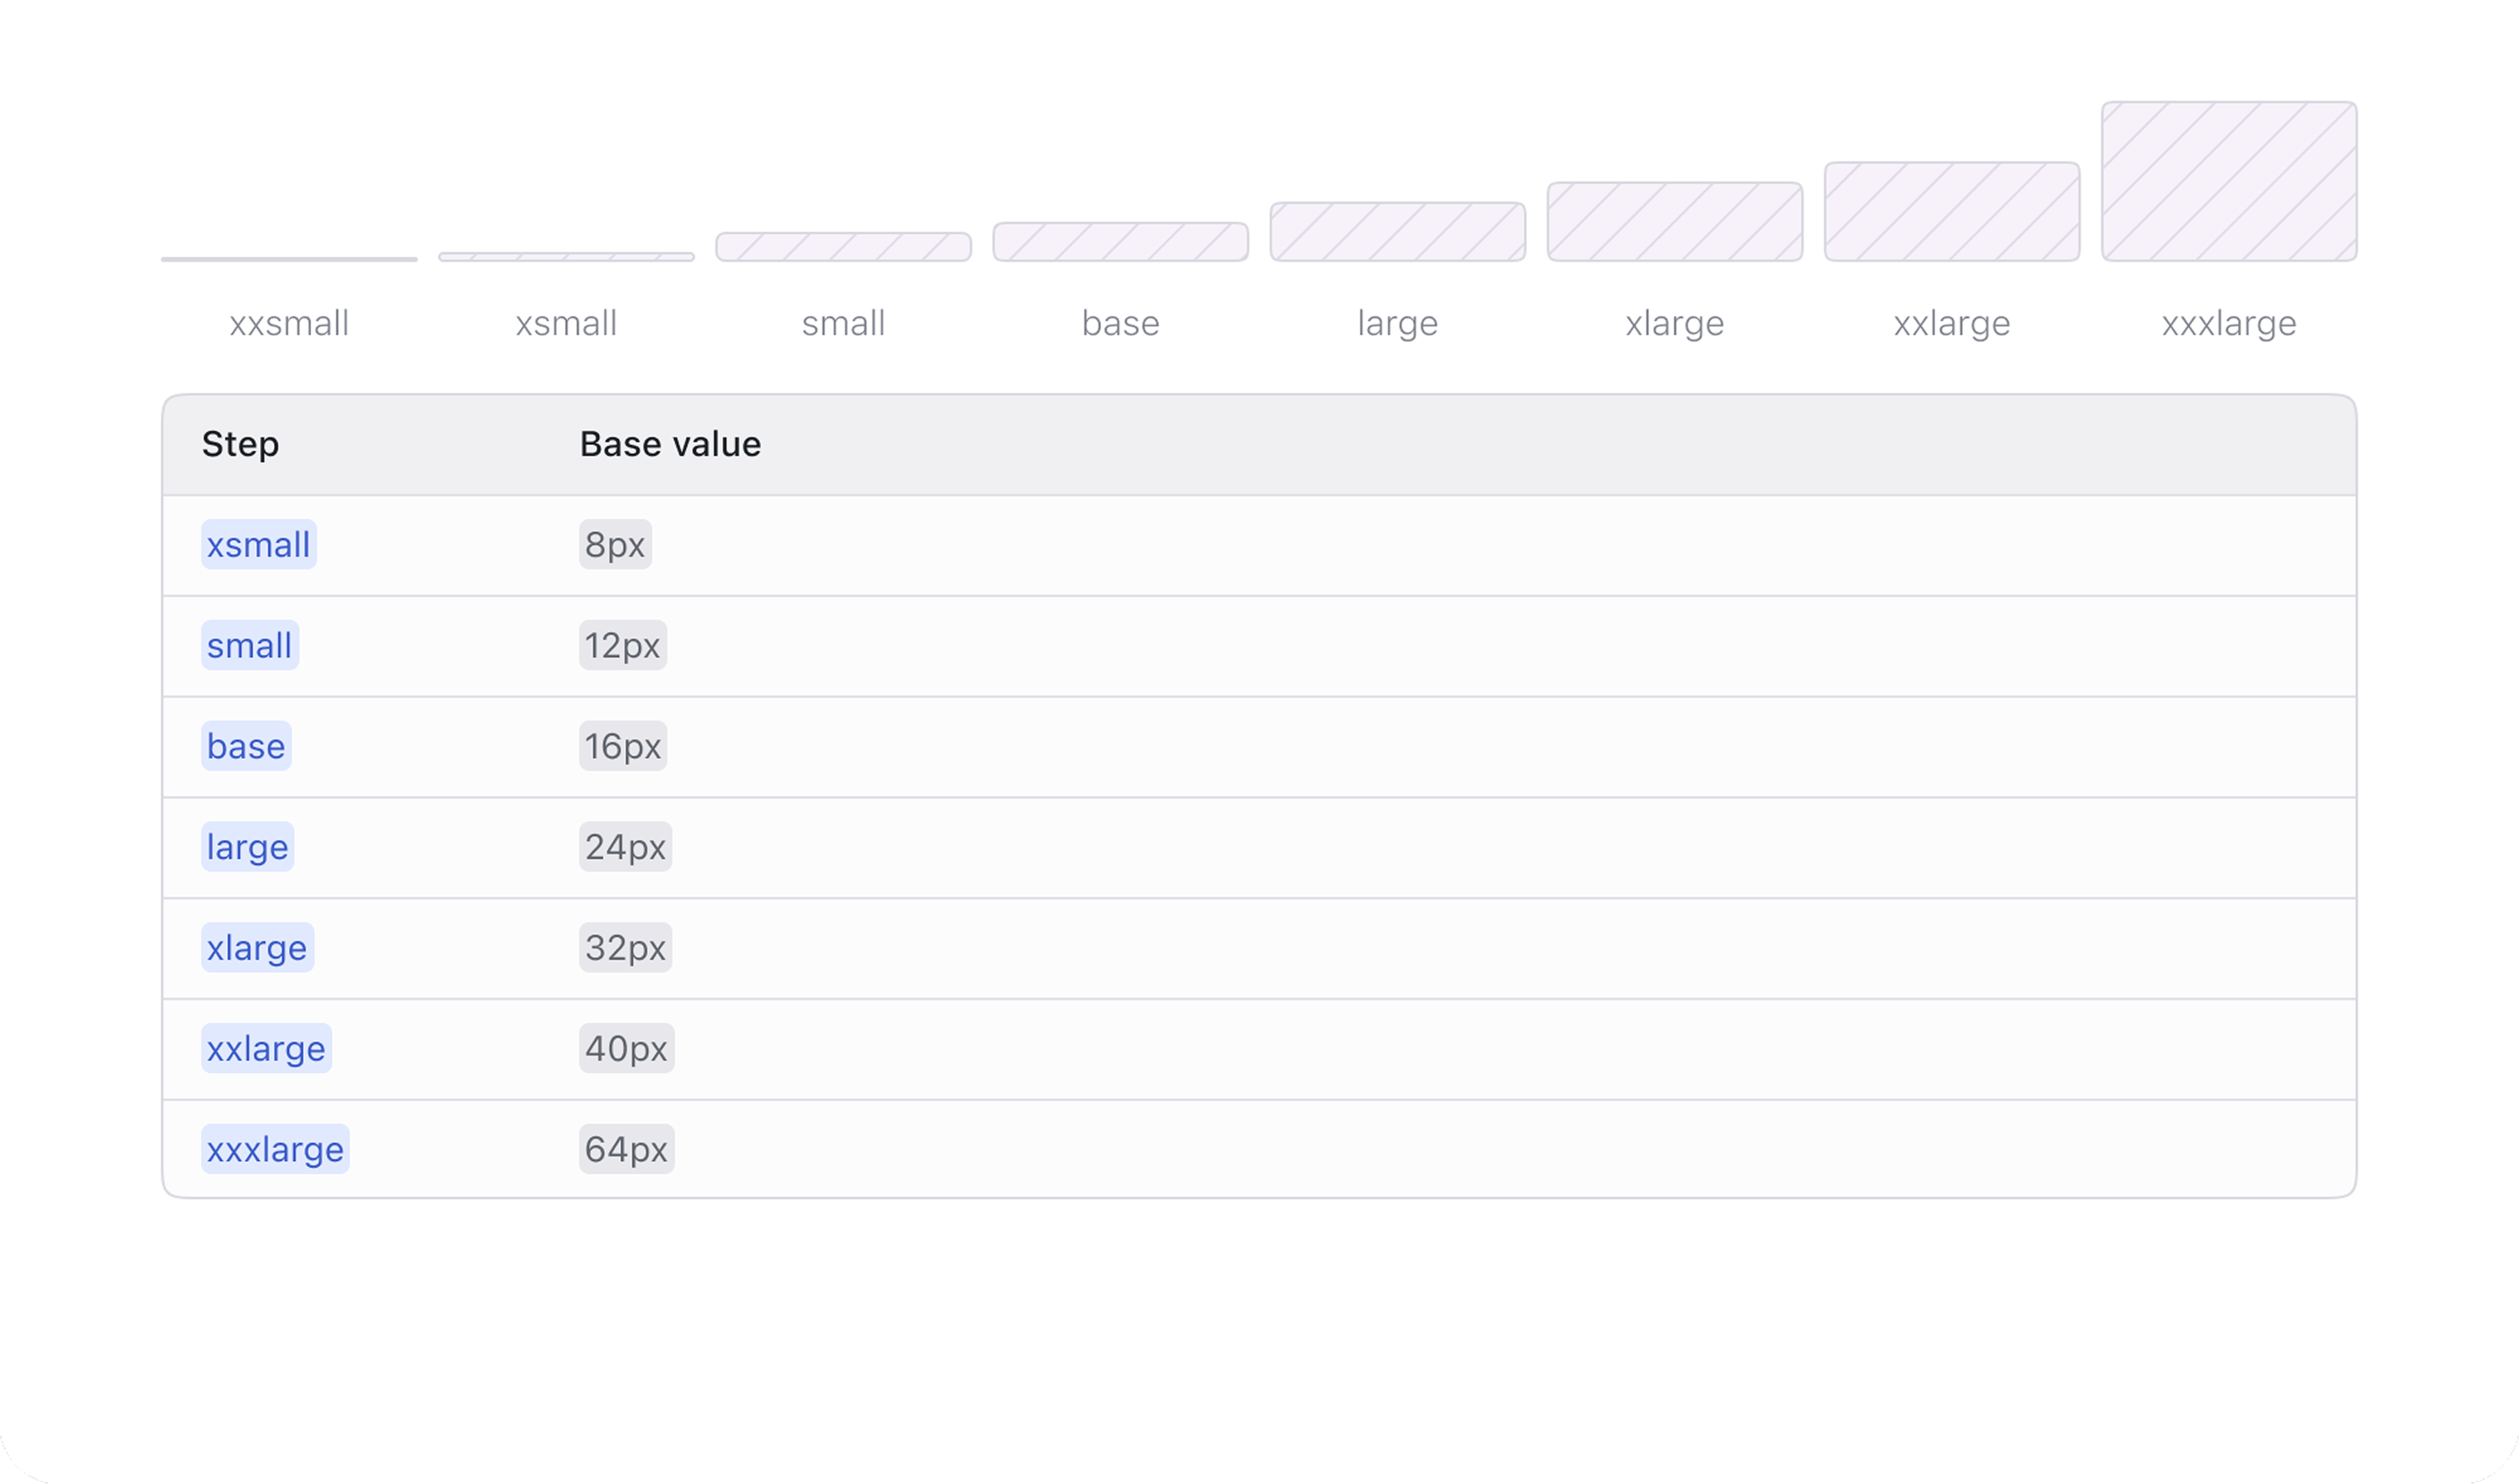Image resolution: width=2519 pixels, height=1484 pixels.
Task: Select the xxlarge token in the table
Action: click(x=266, y=1048)
